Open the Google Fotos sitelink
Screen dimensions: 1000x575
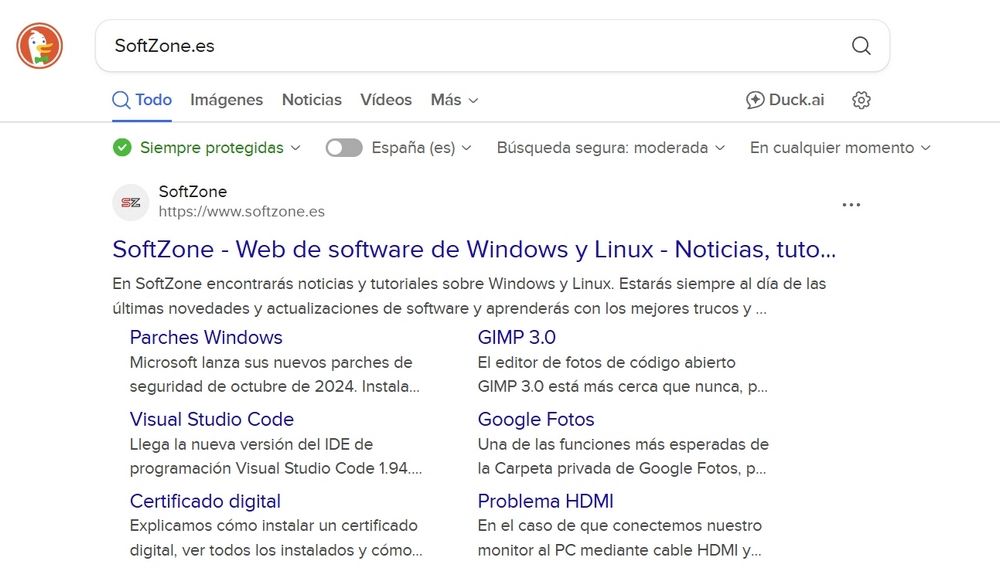[x=536, y=419]
